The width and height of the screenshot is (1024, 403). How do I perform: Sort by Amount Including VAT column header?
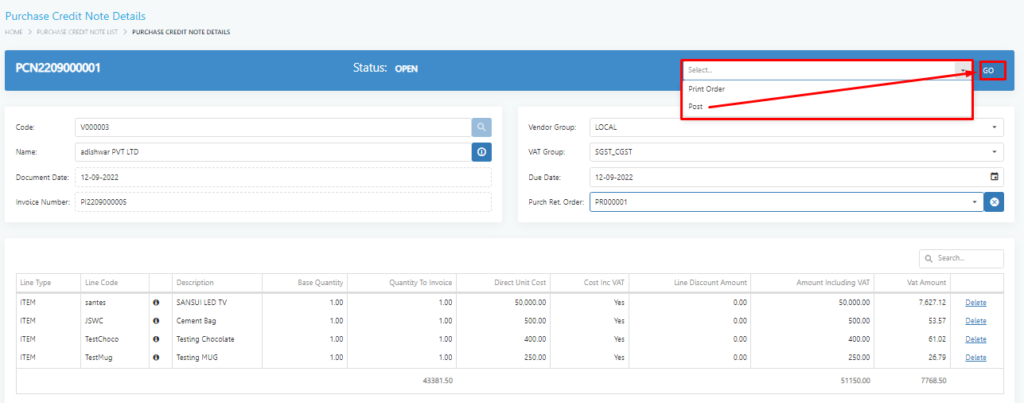tap(833, 283)
